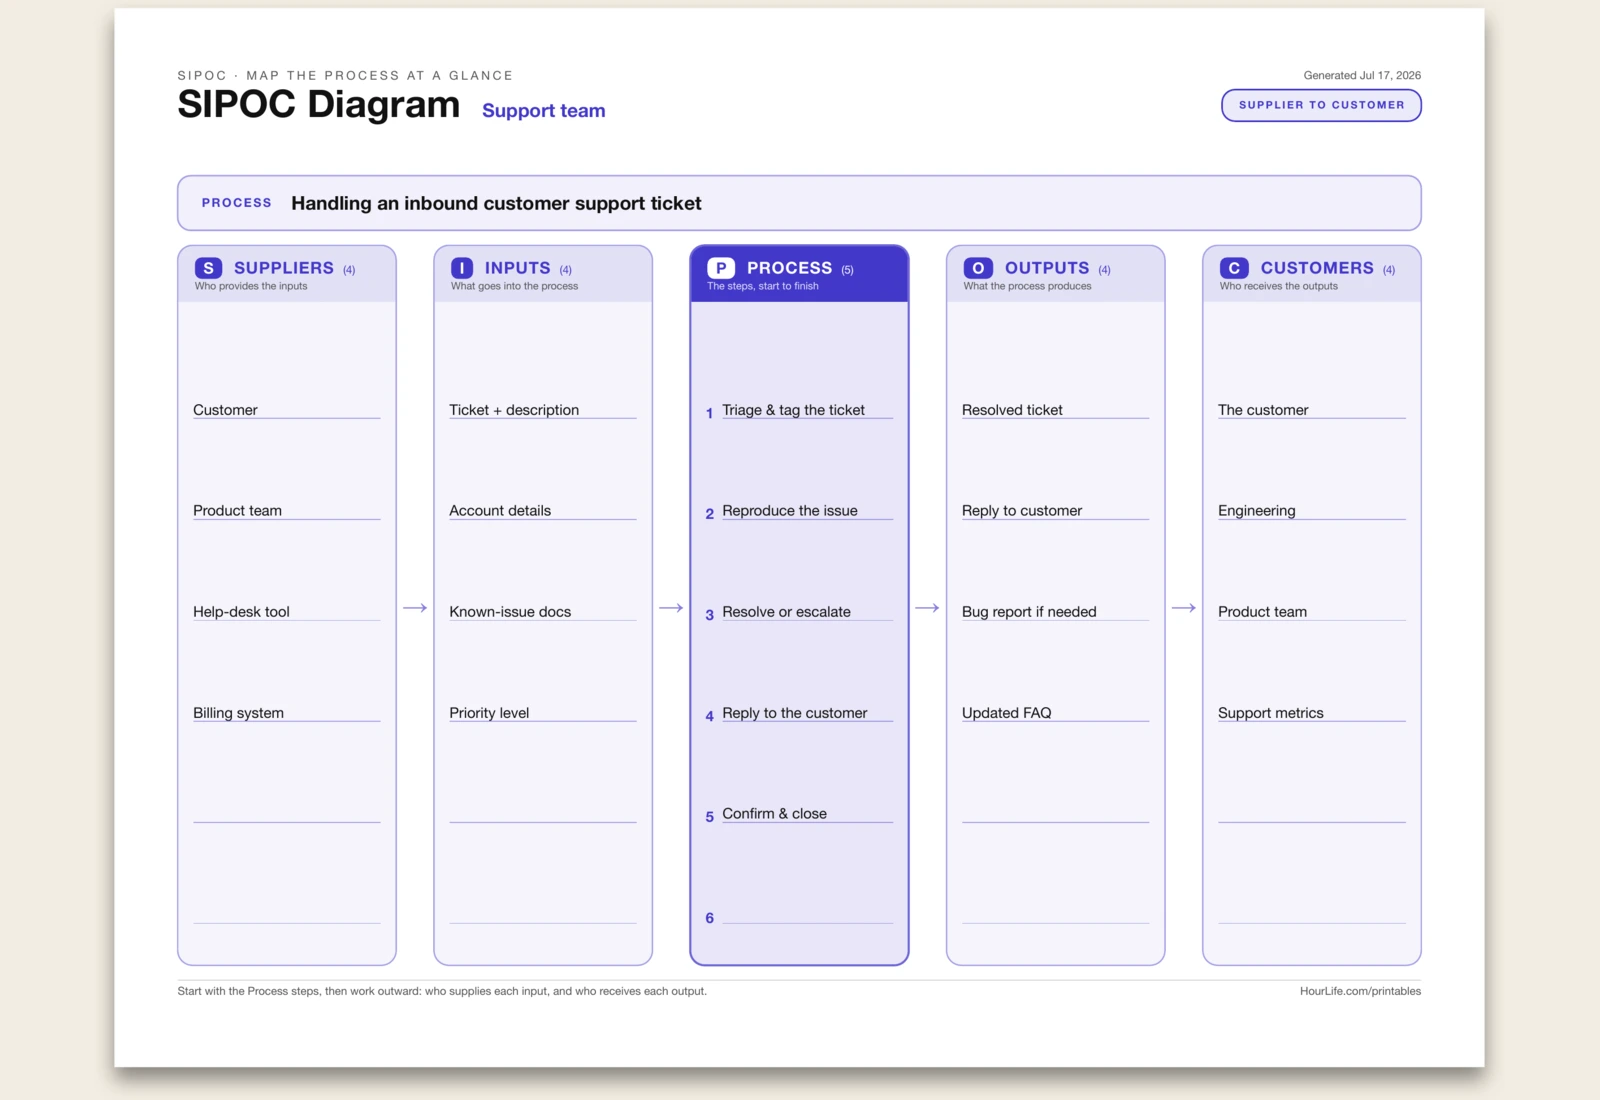Click the SIPOC Diagram title
1600x1100 pixels.
318,104
